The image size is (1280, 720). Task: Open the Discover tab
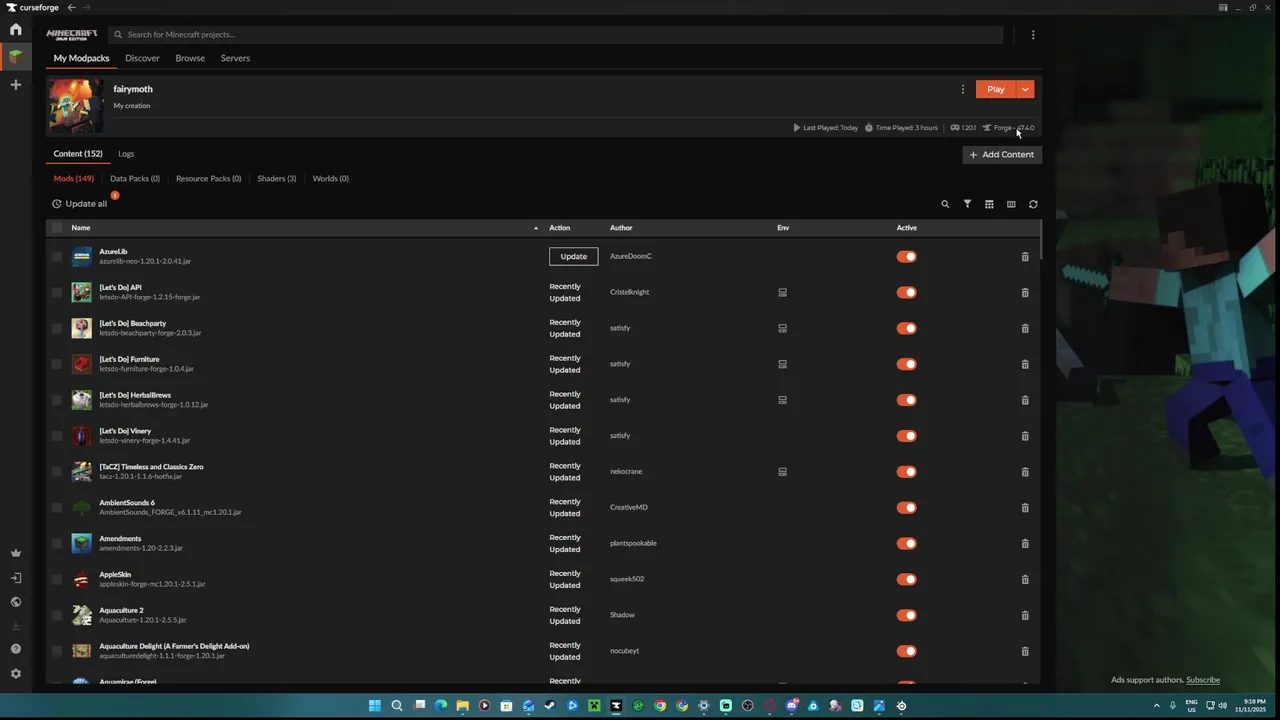click(142, 58)
